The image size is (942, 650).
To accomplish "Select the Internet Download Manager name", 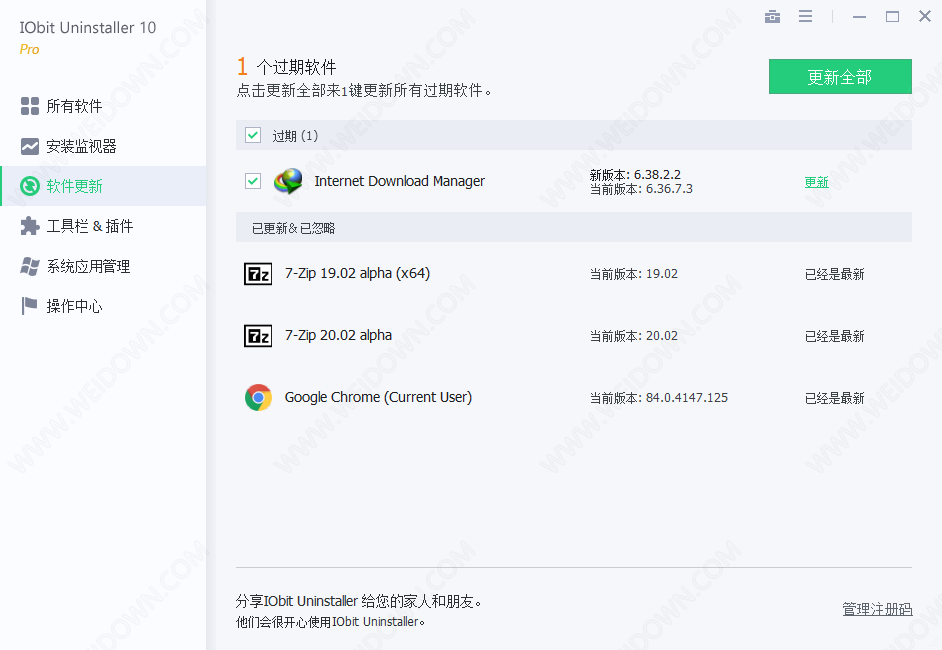I will pos(400,181).
